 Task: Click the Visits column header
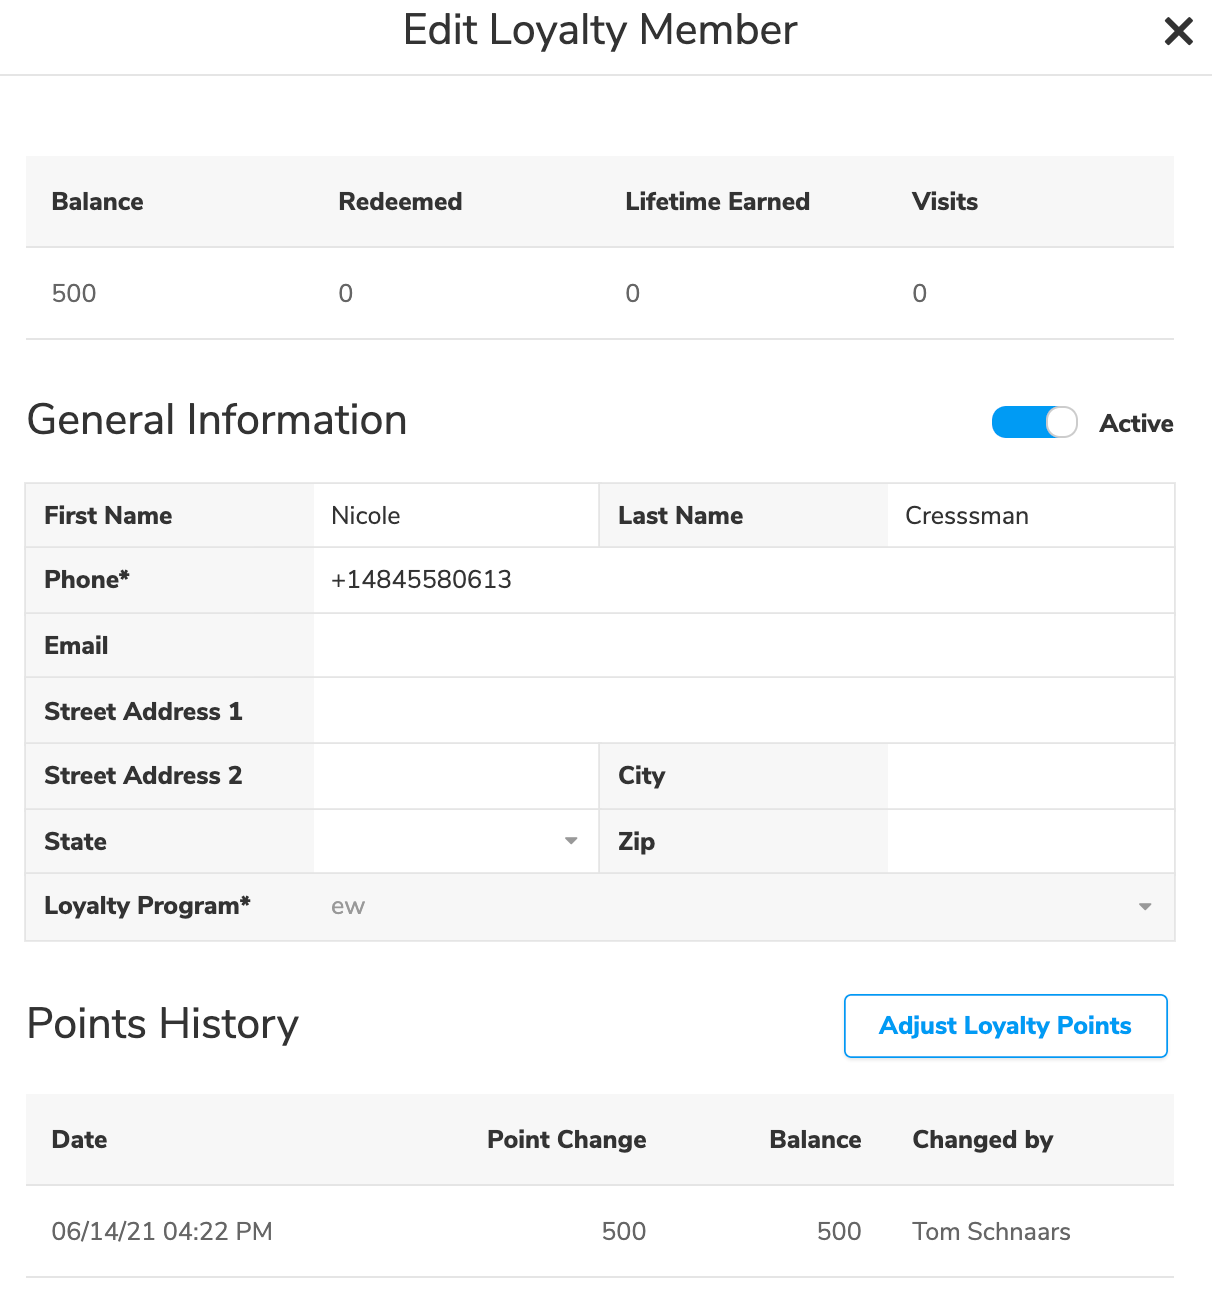pyautogui.click(x=944, y=202)
